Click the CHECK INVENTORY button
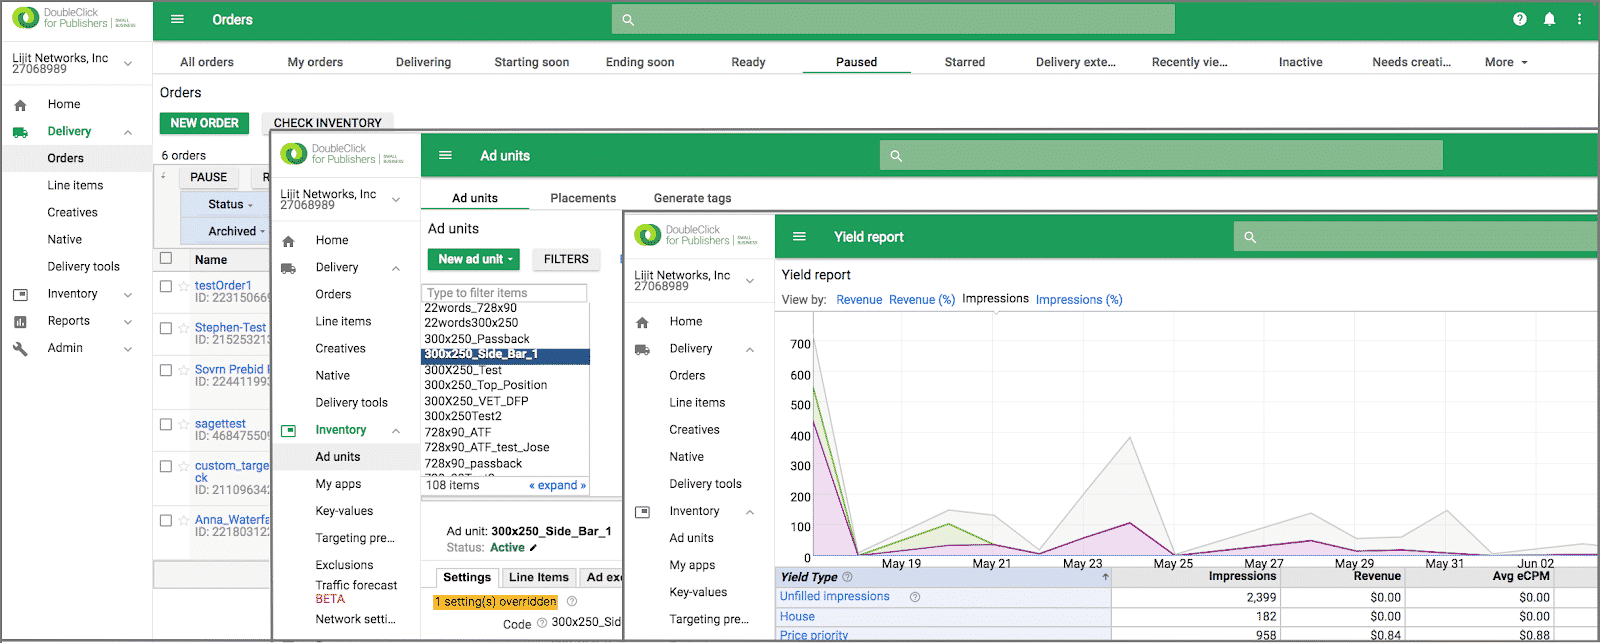 coord(327,123)
